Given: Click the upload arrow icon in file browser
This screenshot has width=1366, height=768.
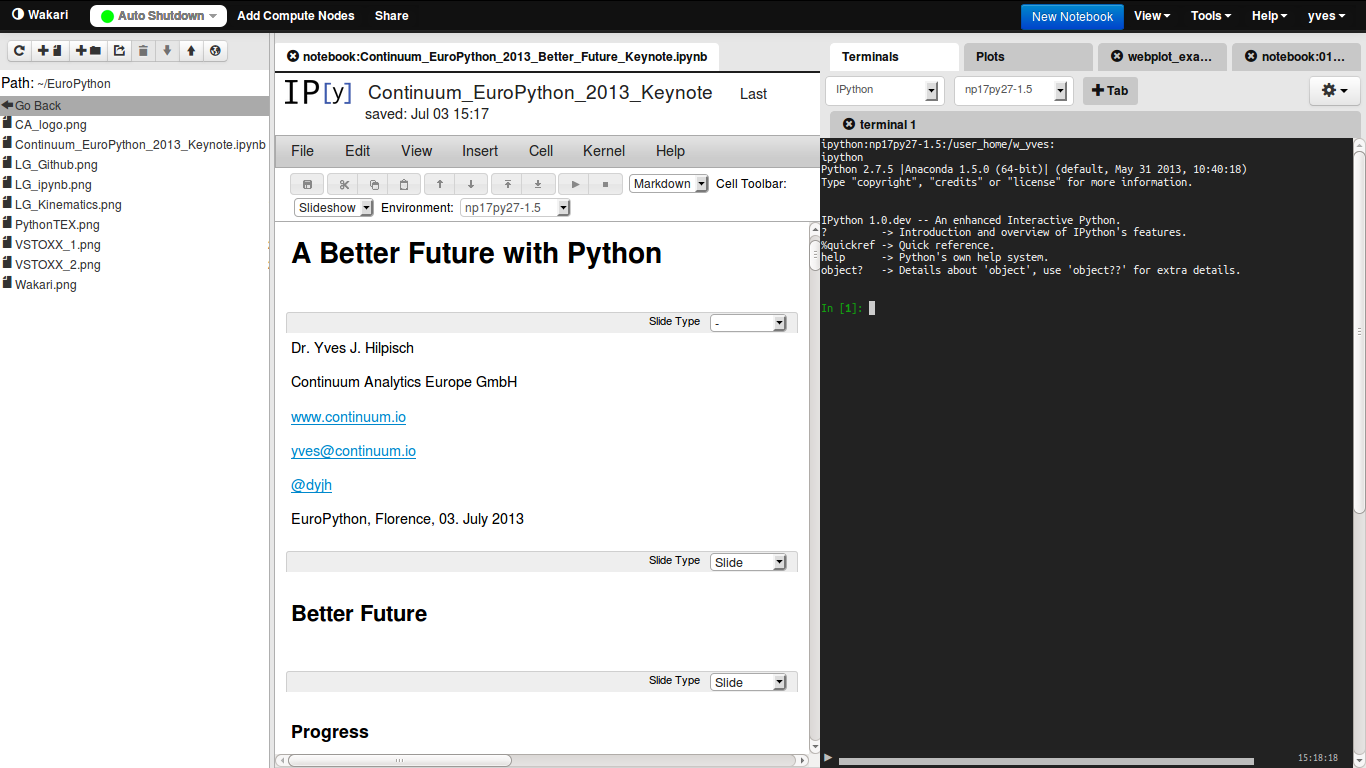Looking at the screenshot, I should tap(191, 50).
